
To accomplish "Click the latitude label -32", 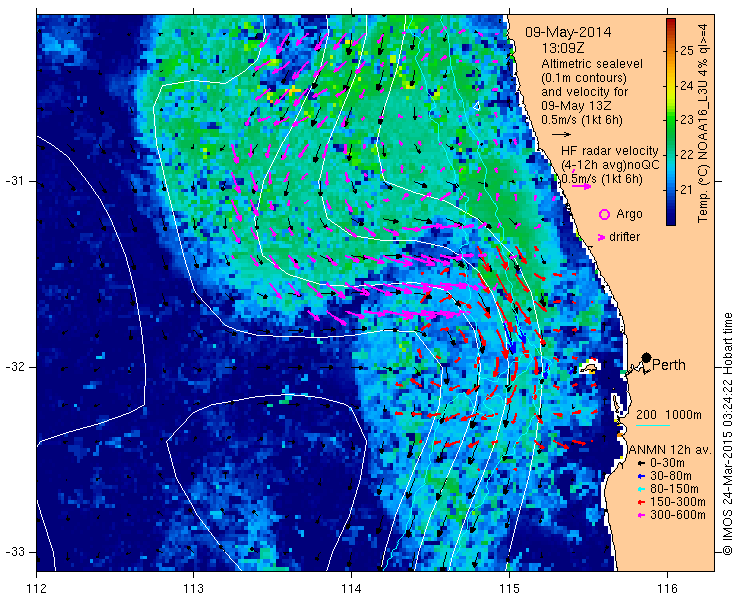I will click(15, 367).
